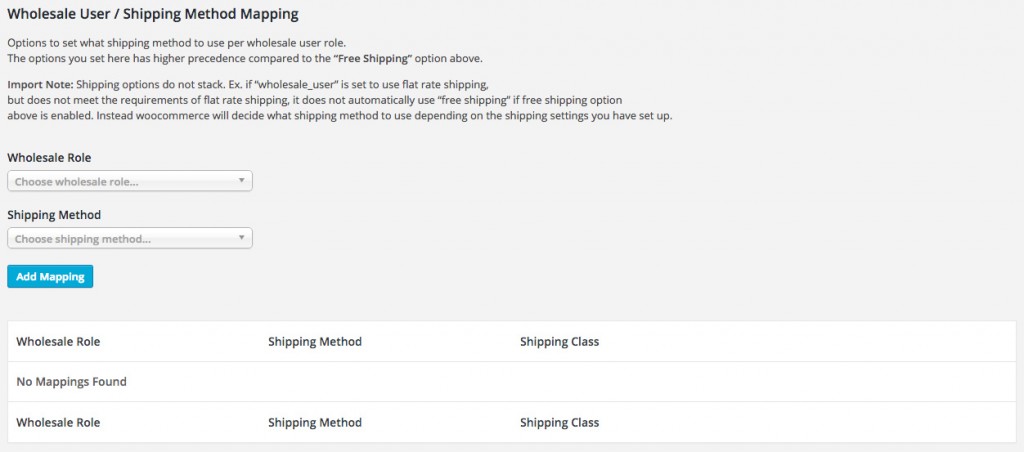Screen dimensions: 1024x452
Task: Click the Wholesale User / Shipping Method Mapping heading
Action: pyautogui.click(x=153, y=13)
